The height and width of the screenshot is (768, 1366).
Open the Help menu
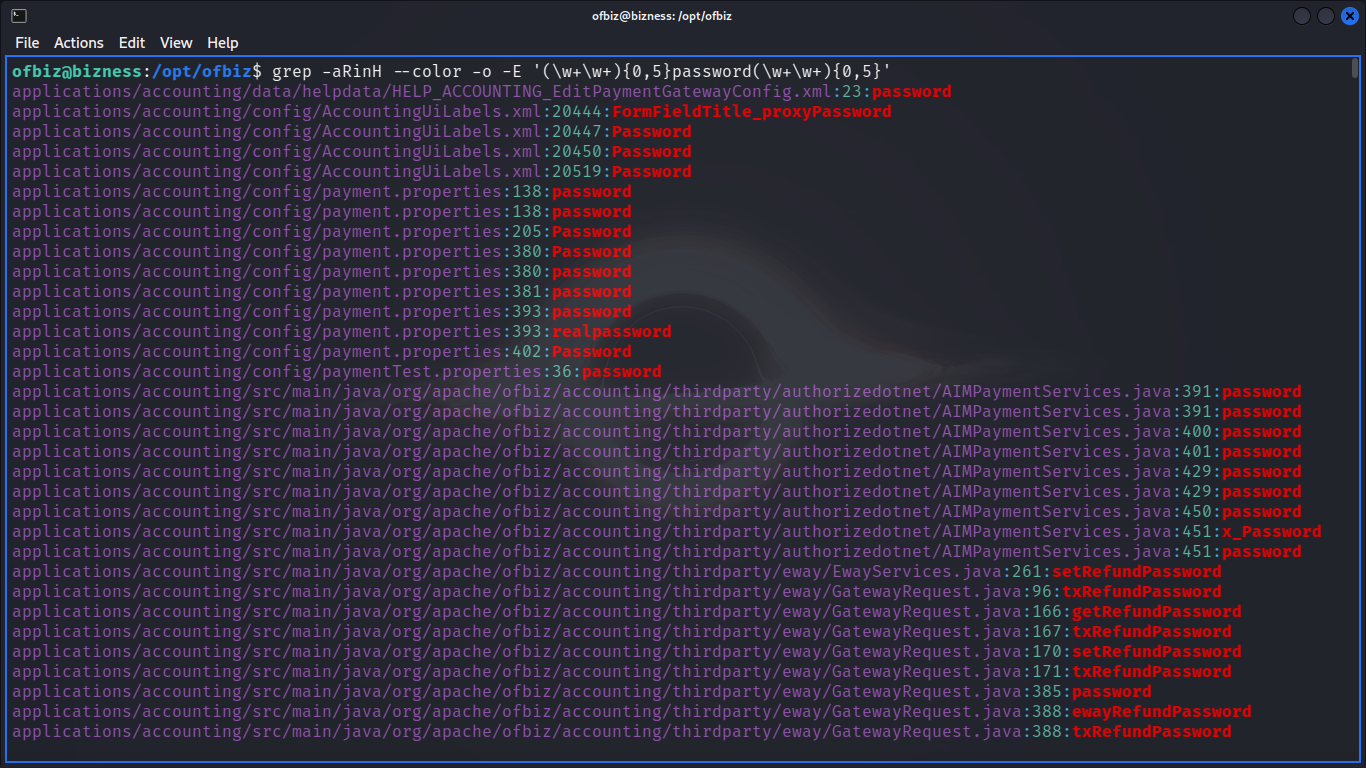tap(223, 43)
